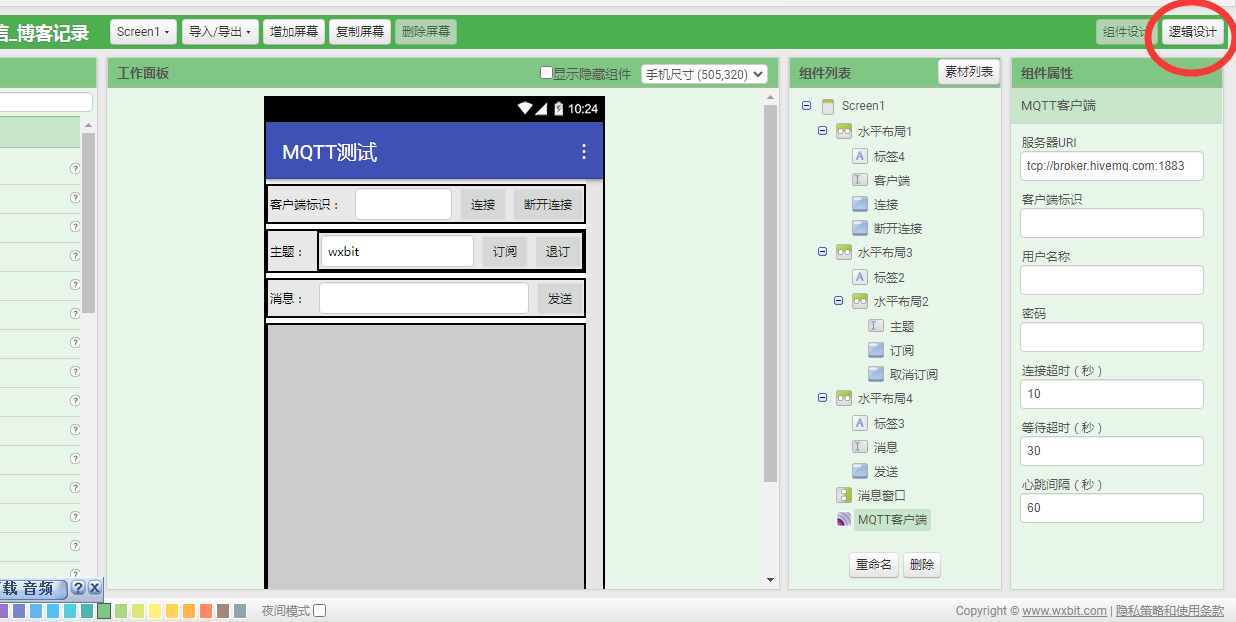Pick the blue-grey theme color swatch

pyautogui.click(x=240, y=611)
